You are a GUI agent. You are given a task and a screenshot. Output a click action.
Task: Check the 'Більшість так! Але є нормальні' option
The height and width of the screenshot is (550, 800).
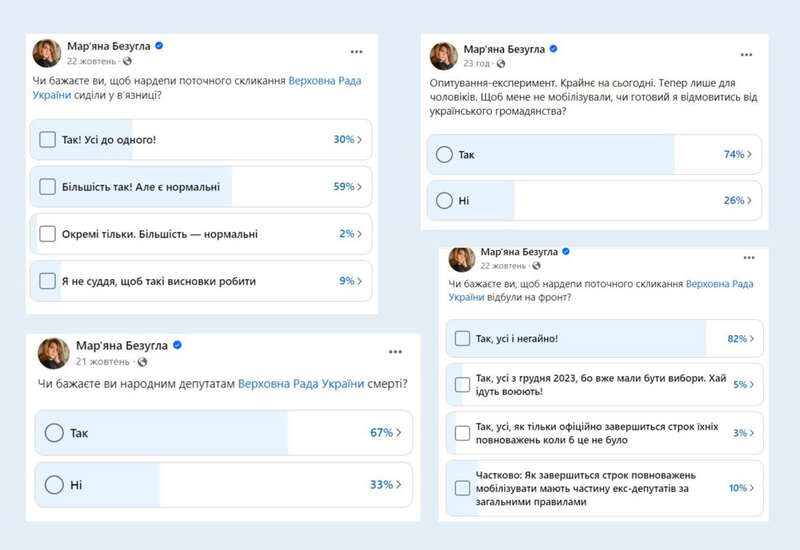pos(47,187)
